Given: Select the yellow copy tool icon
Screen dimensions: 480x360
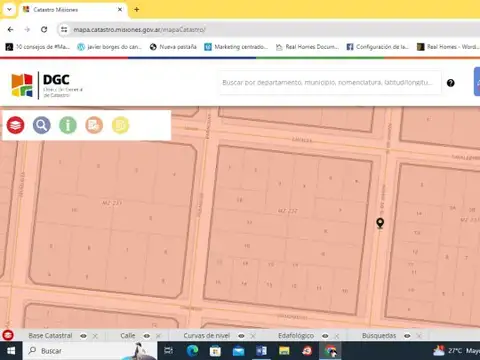Looking at the screenshot, I should (120, 125).
